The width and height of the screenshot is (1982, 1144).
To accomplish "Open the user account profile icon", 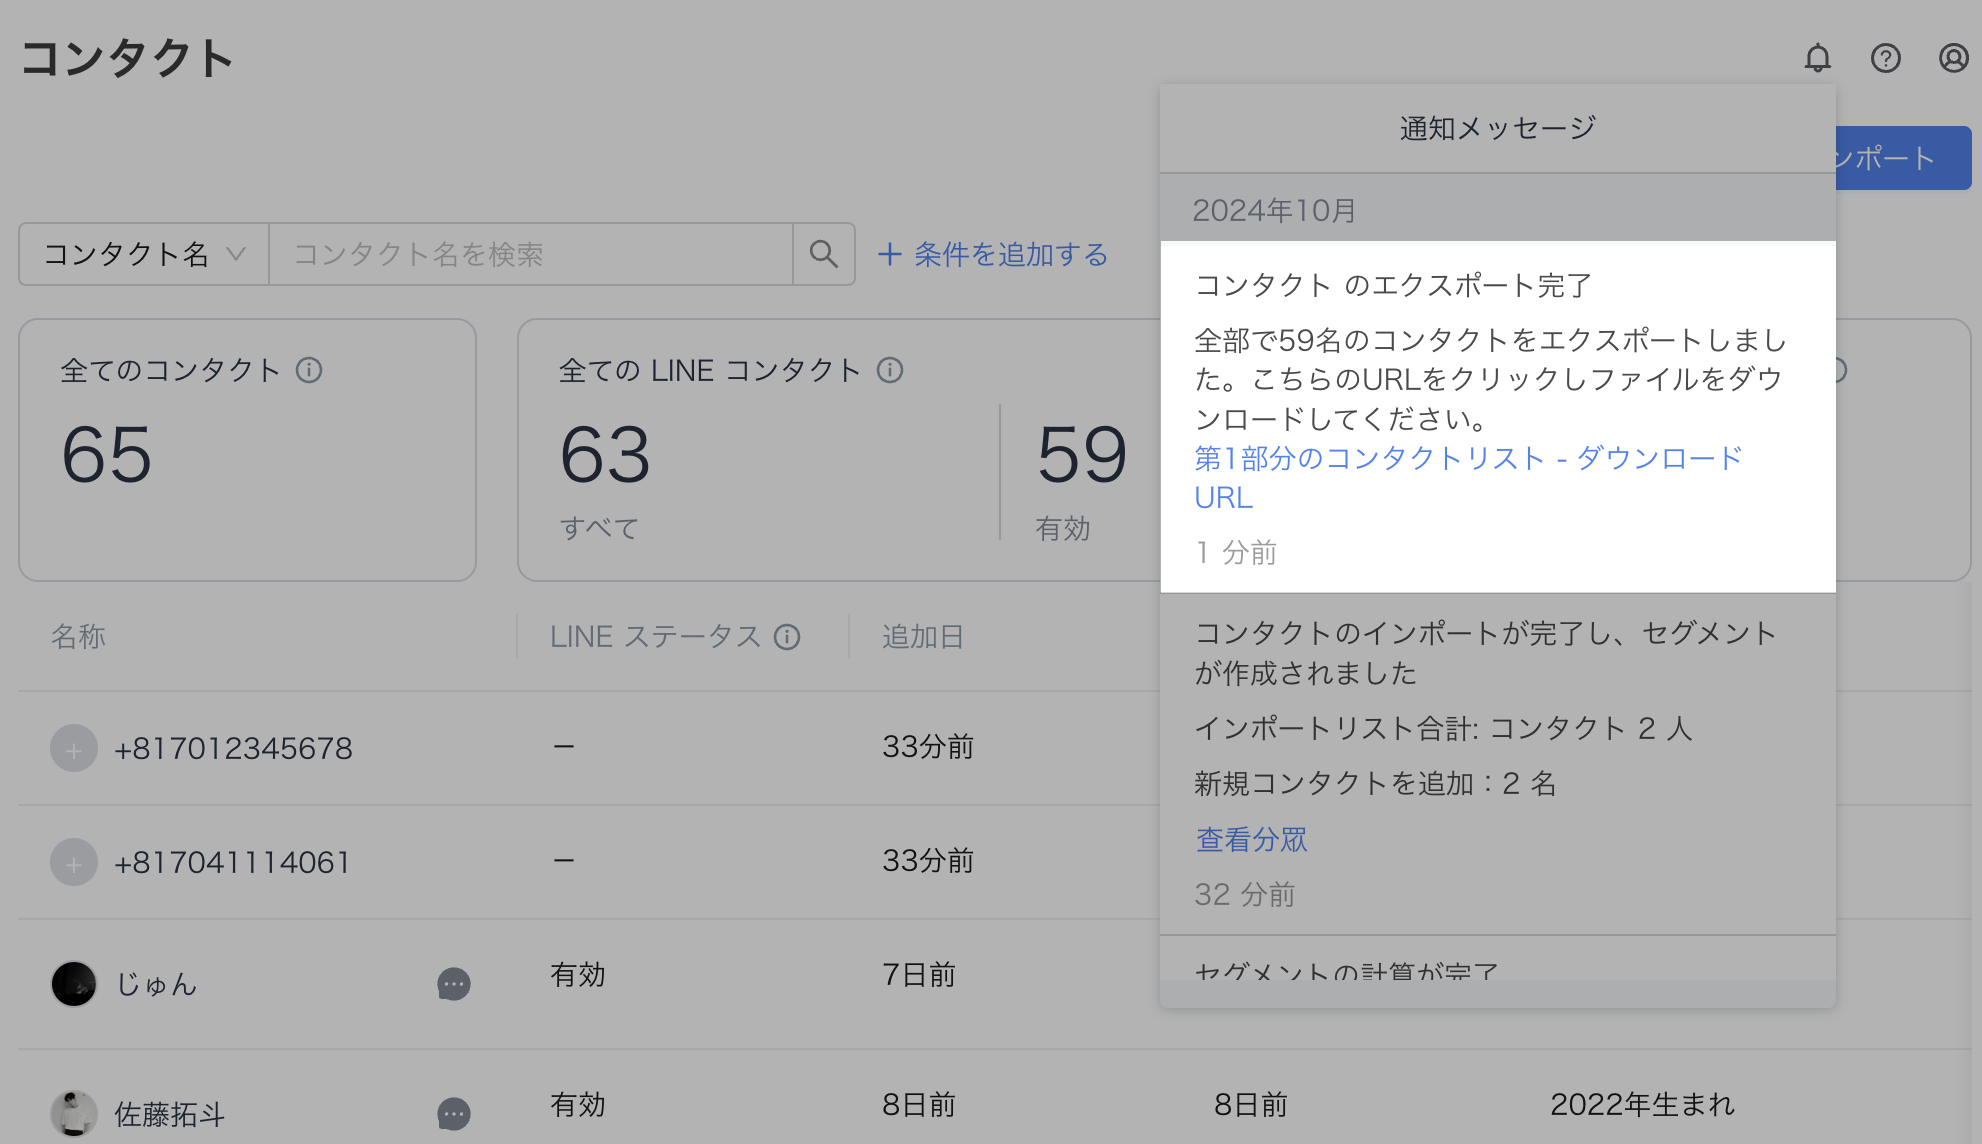I will (x=1953, y=58).
